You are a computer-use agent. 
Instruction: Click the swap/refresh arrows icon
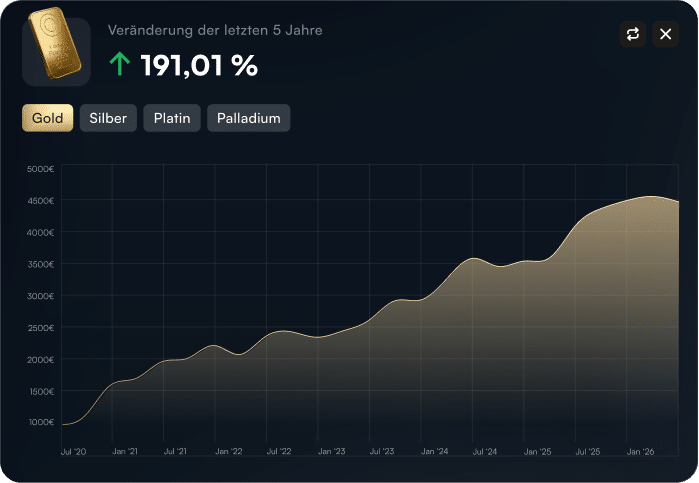[633, 34]
